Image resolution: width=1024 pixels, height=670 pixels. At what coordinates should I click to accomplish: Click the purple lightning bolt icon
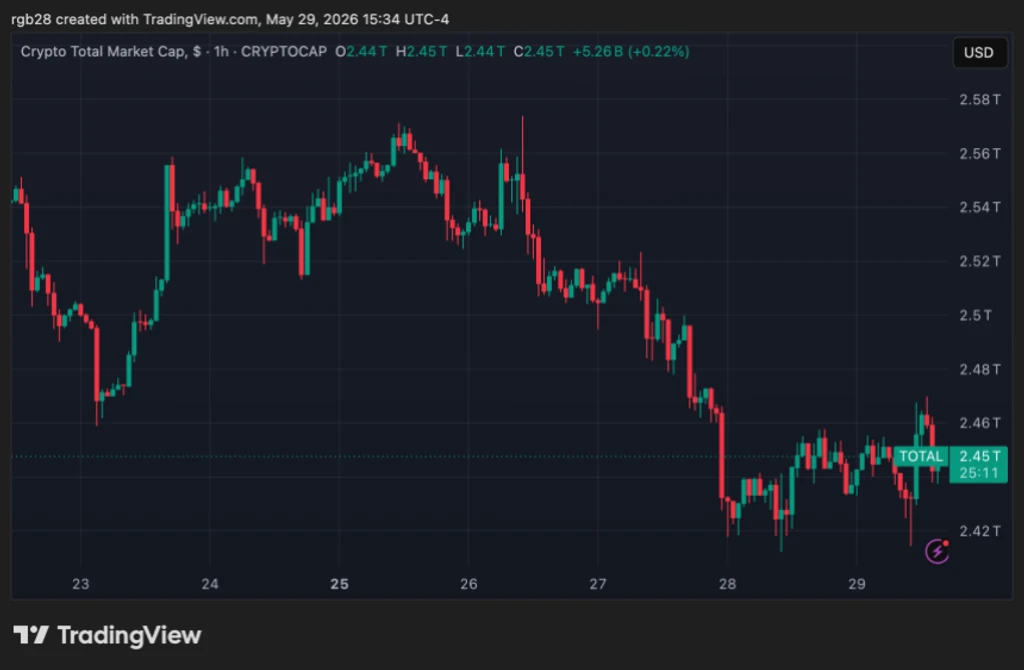pyautogui.click(x=937, y=551)
